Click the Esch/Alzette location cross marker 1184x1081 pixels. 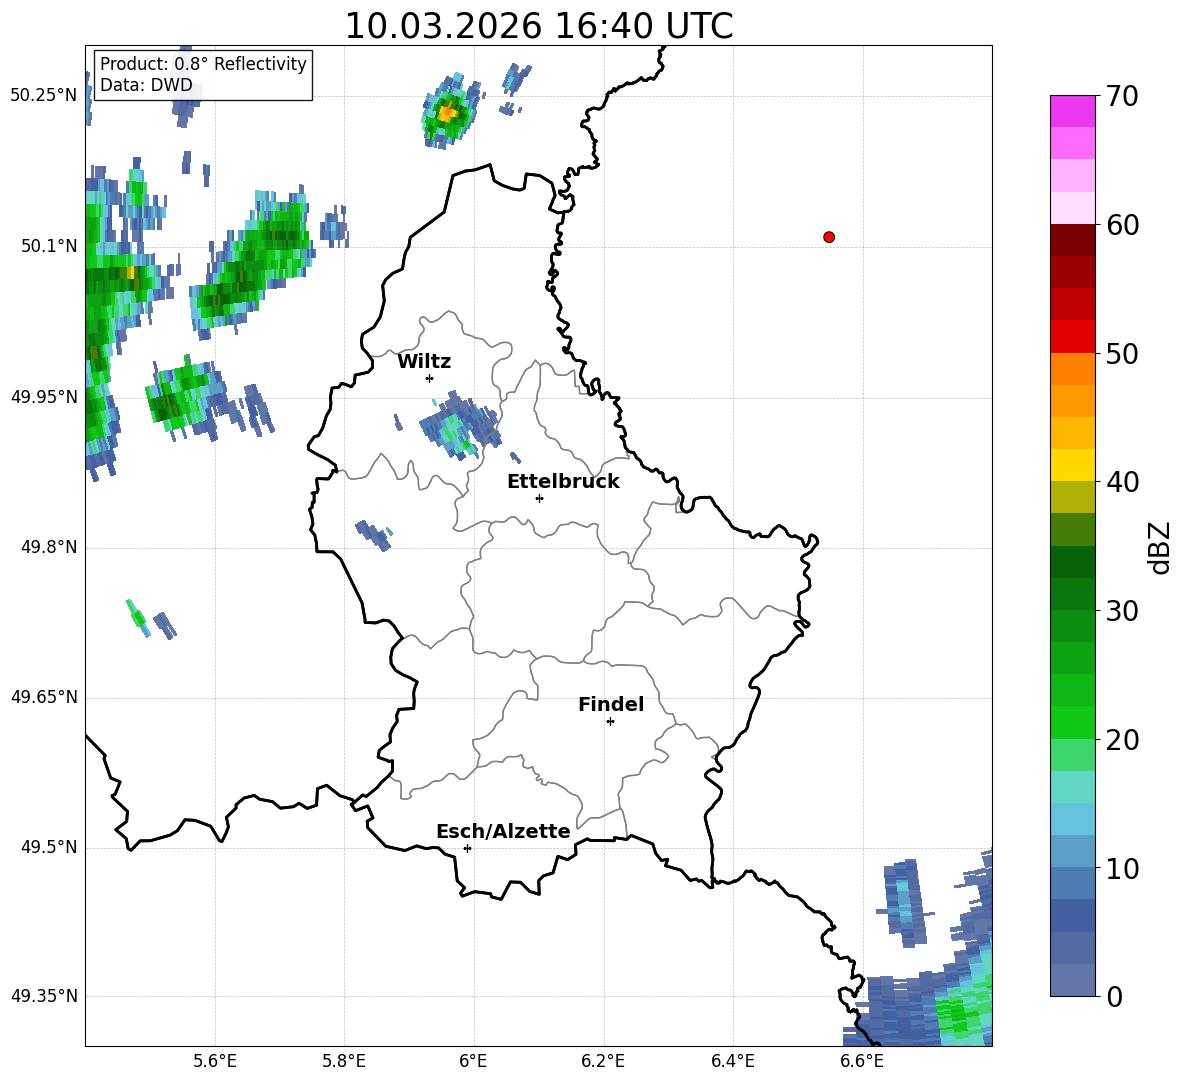click(467, 848)
